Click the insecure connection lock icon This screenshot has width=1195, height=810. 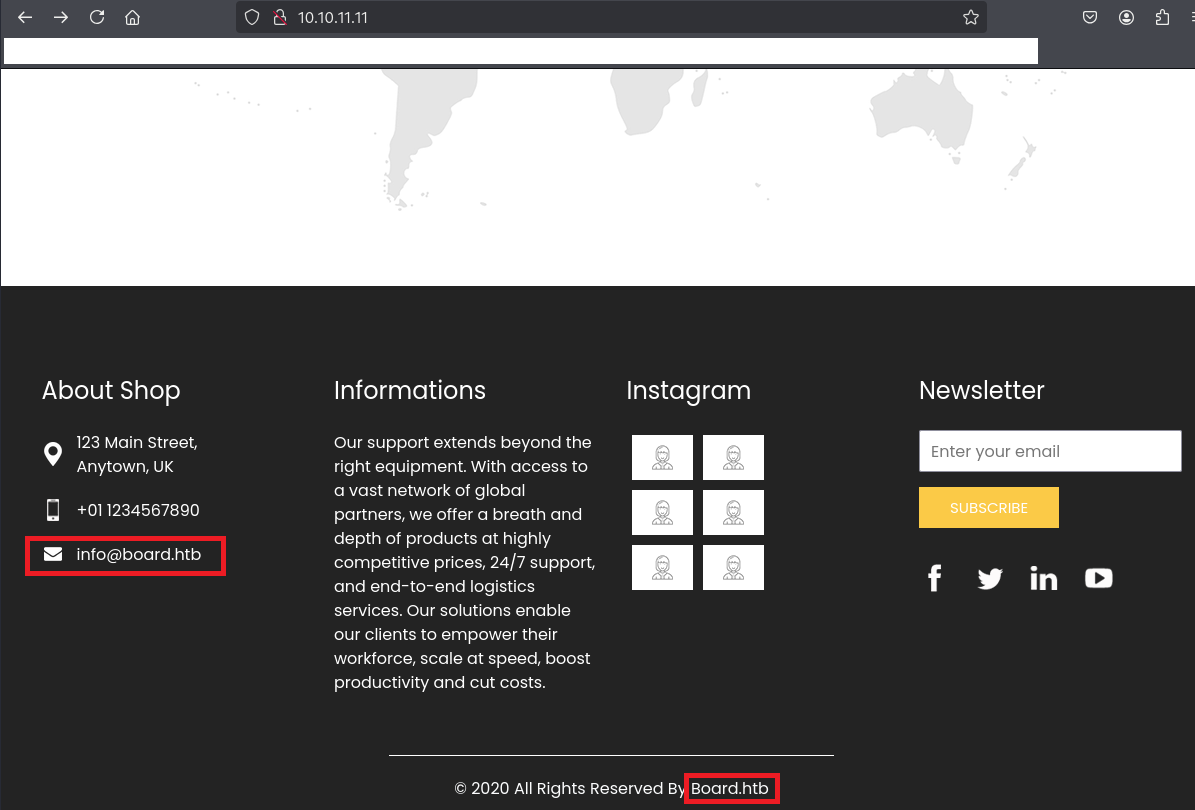click(280, 17)
